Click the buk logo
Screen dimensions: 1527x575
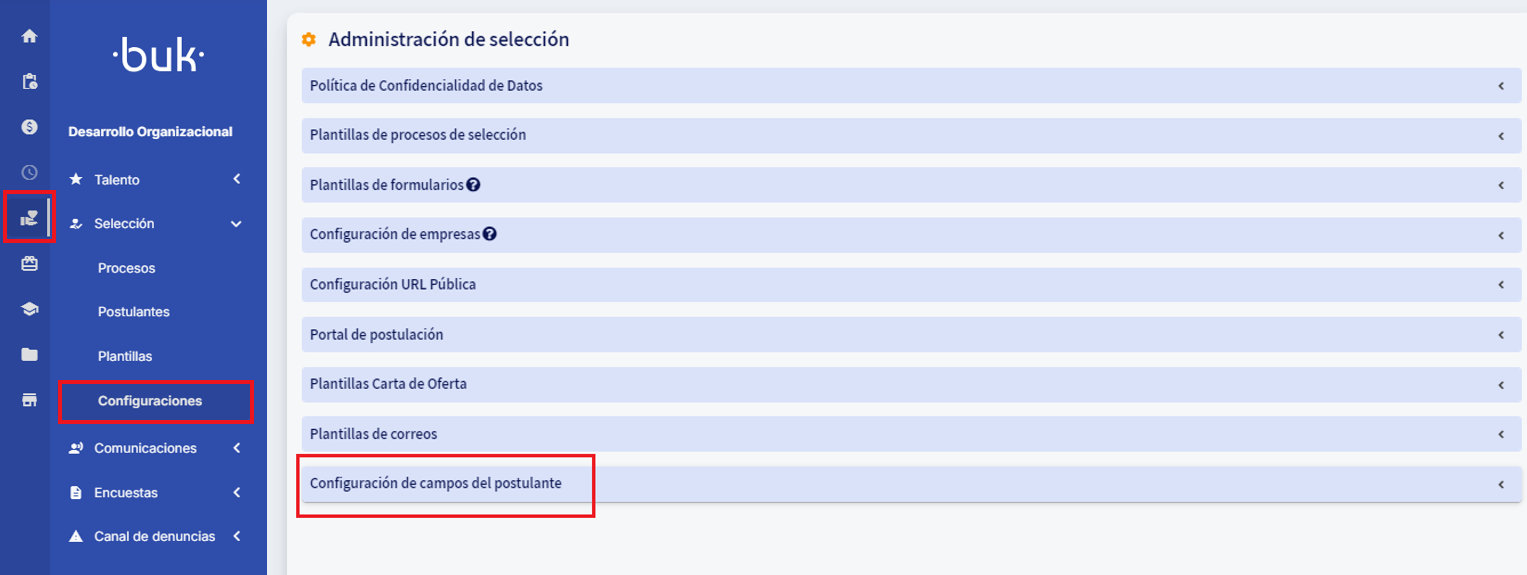pos(158,58)
